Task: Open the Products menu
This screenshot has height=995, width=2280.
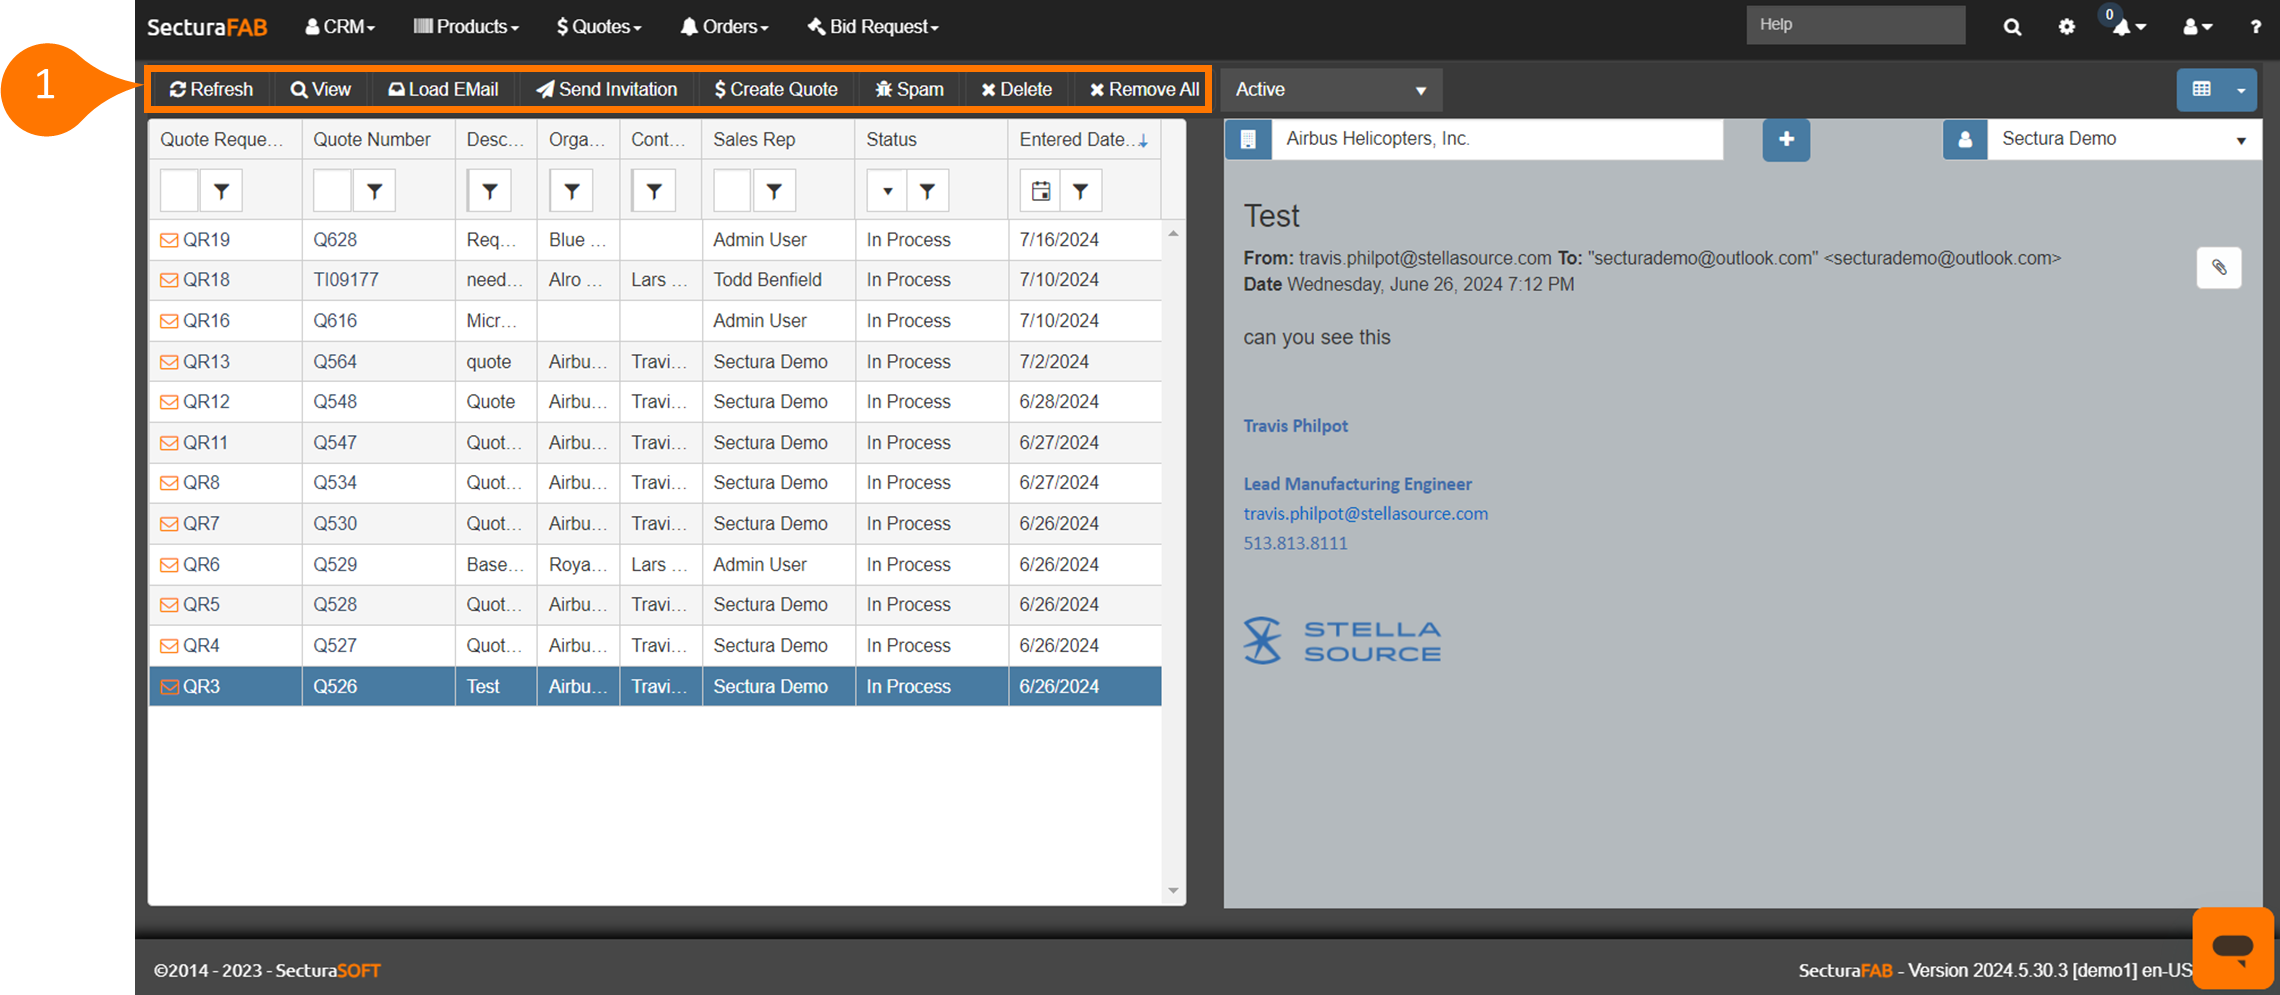Action: coord(466,27)
